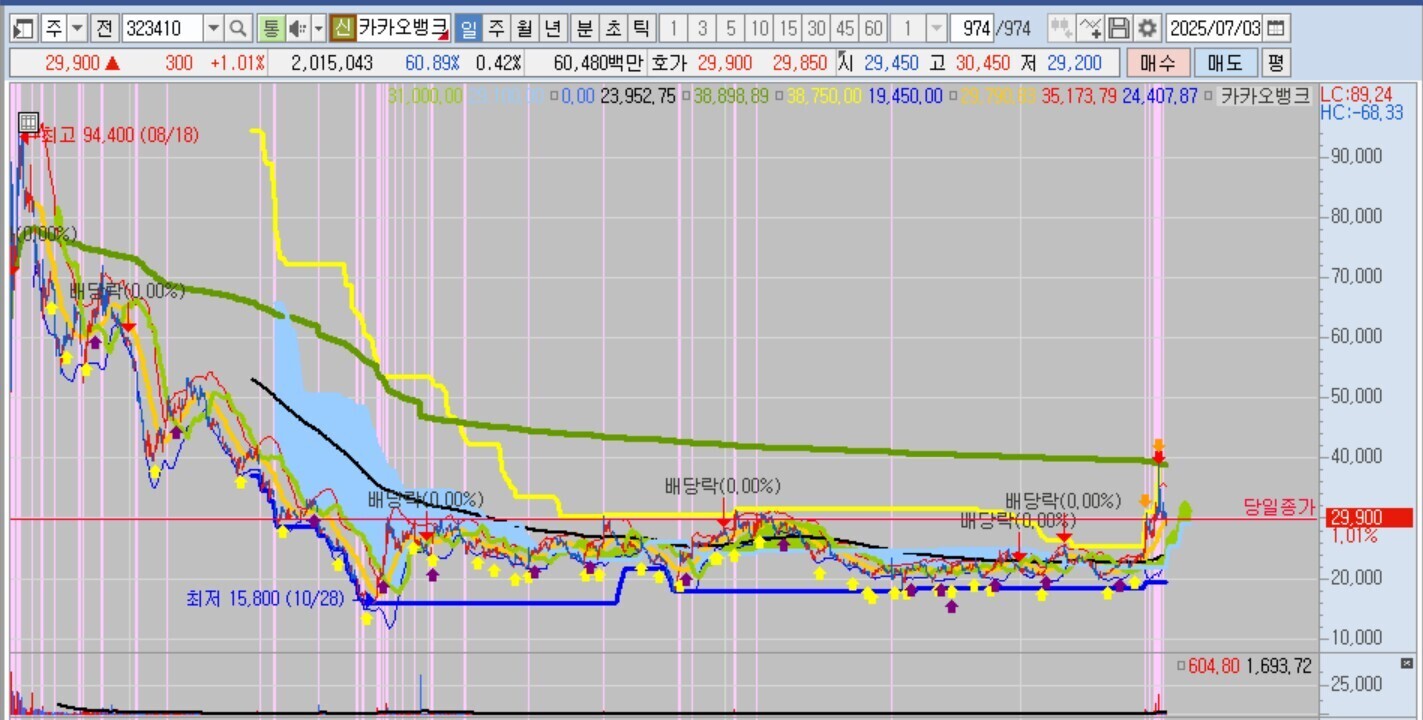Open the calendar date picker icon
This screenshot has width=1423, height=720.
1277,28
